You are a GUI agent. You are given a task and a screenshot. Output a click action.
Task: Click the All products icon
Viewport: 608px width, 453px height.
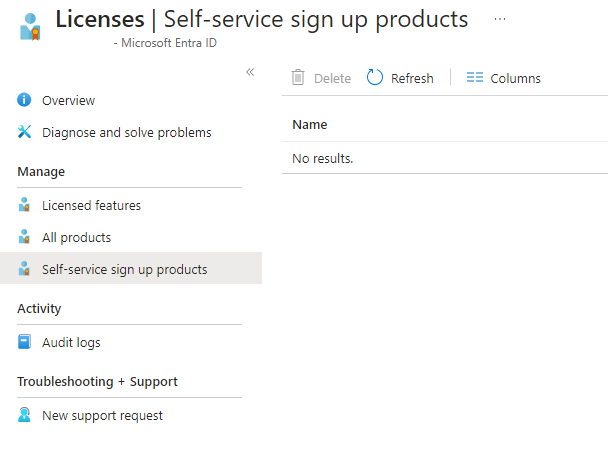coord(25,237)
